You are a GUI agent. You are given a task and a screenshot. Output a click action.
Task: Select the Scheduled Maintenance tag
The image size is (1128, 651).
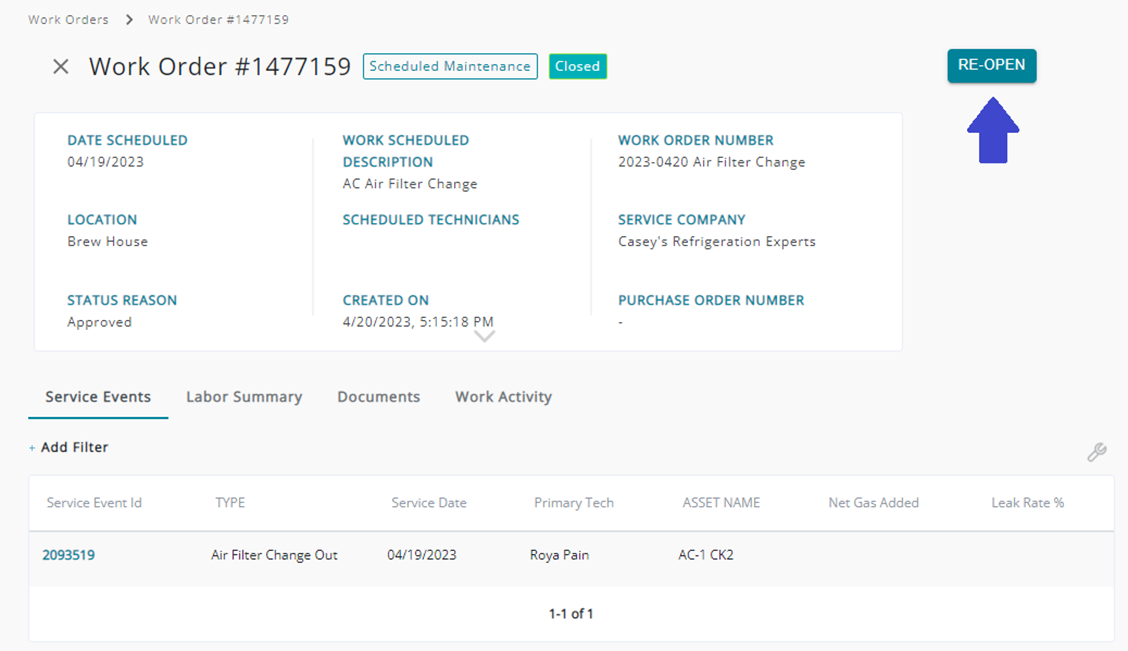tap(450, 66)
